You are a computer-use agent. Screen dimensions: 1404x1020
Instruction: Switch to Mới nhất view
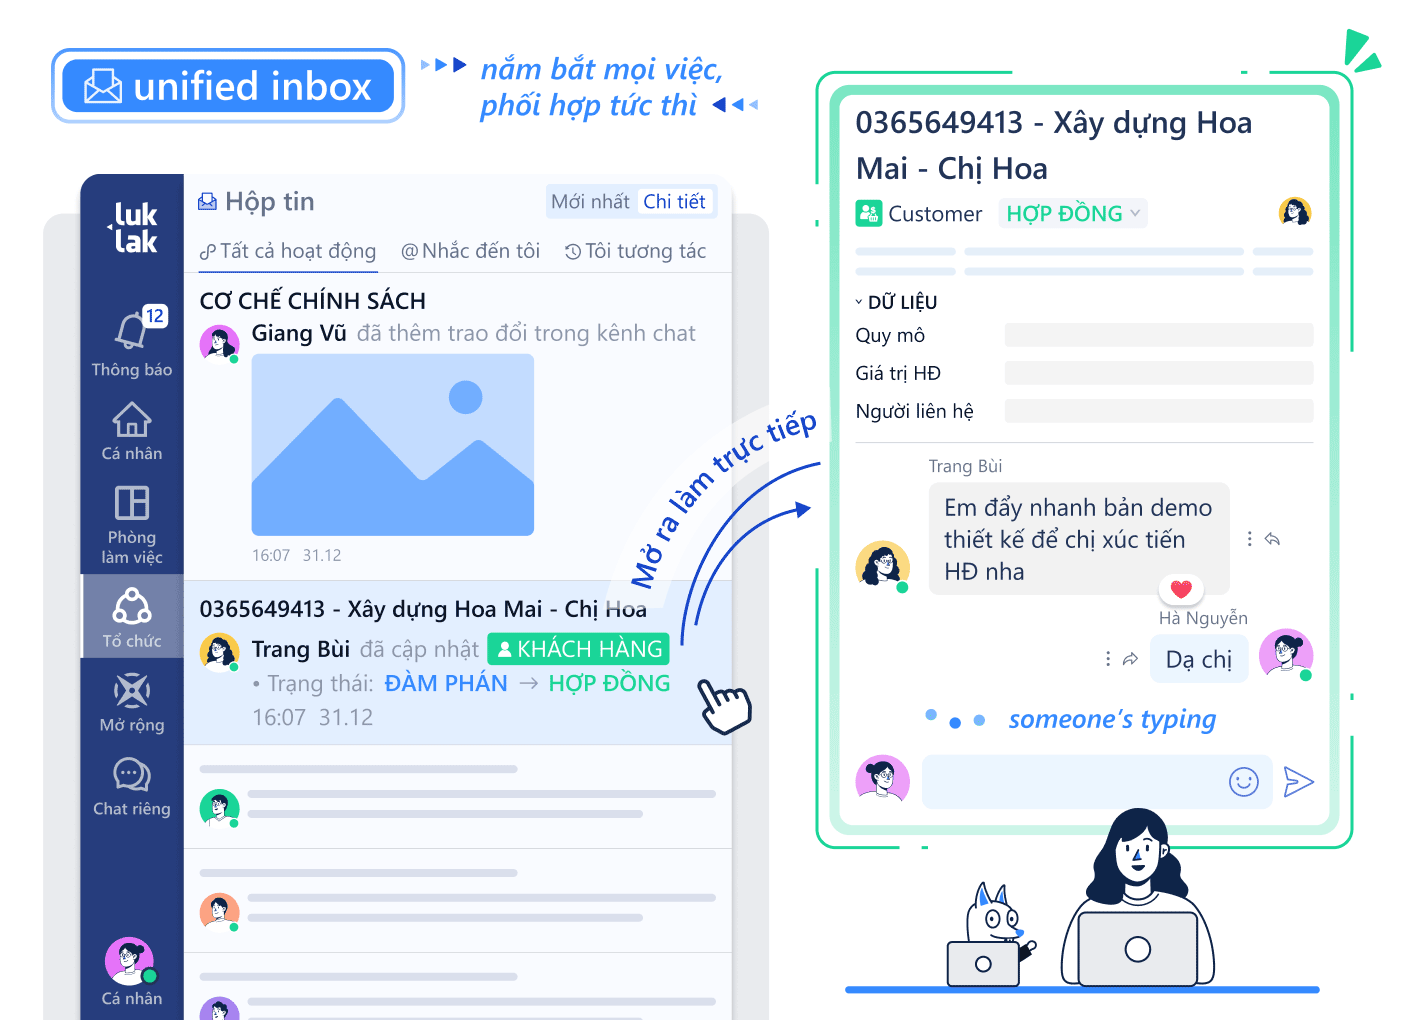590,202
